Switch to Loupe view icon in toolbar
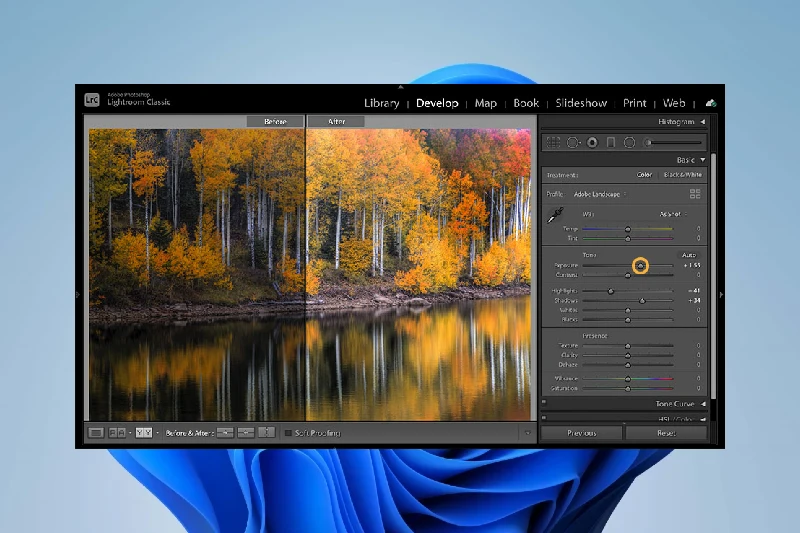The image size is (800, 533). [96, 432]
